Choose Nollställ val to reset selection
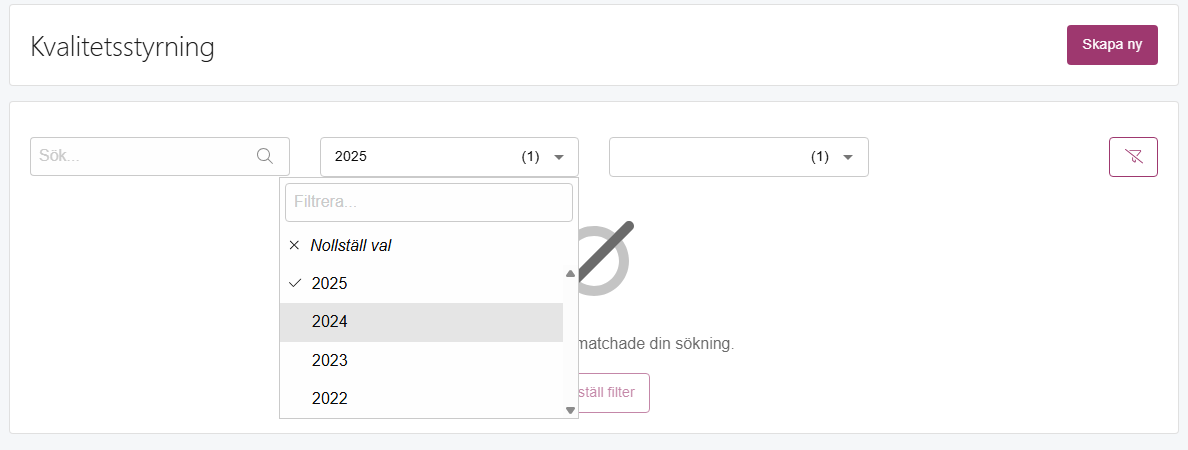Screen dimensions: 1188x450 click(x=351, y=245)
